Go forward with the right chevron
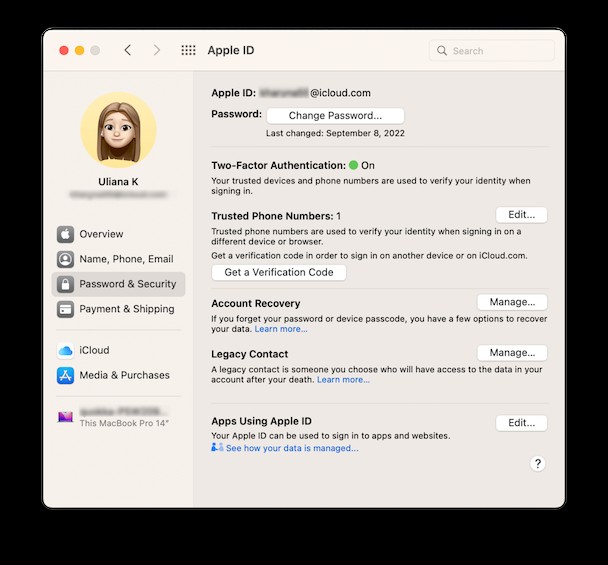Viewport: 608px width, 565px height. [x=157, y=50]
